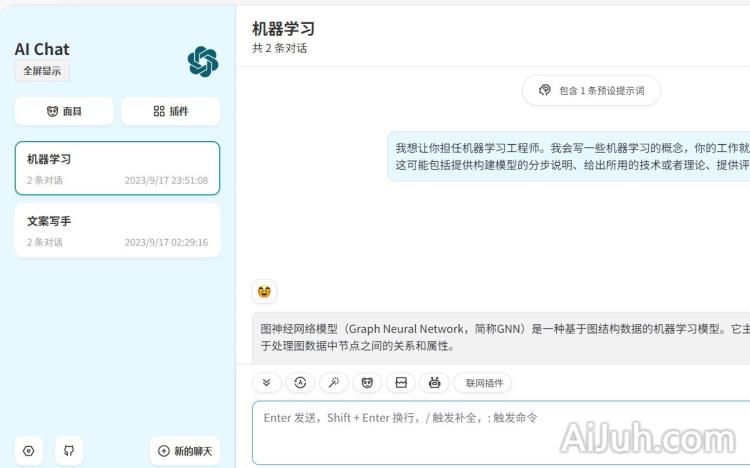Click the mask face icon in chat toolbar
750x468 pixels.
pyautogui.click(x=367, y=383)
